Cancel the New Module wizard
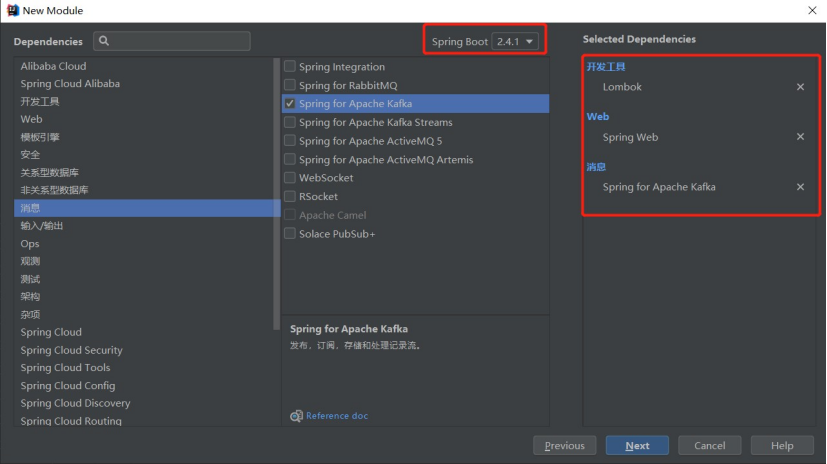The width and height of the screenshot is (827, 464). [x=709, y=446]
